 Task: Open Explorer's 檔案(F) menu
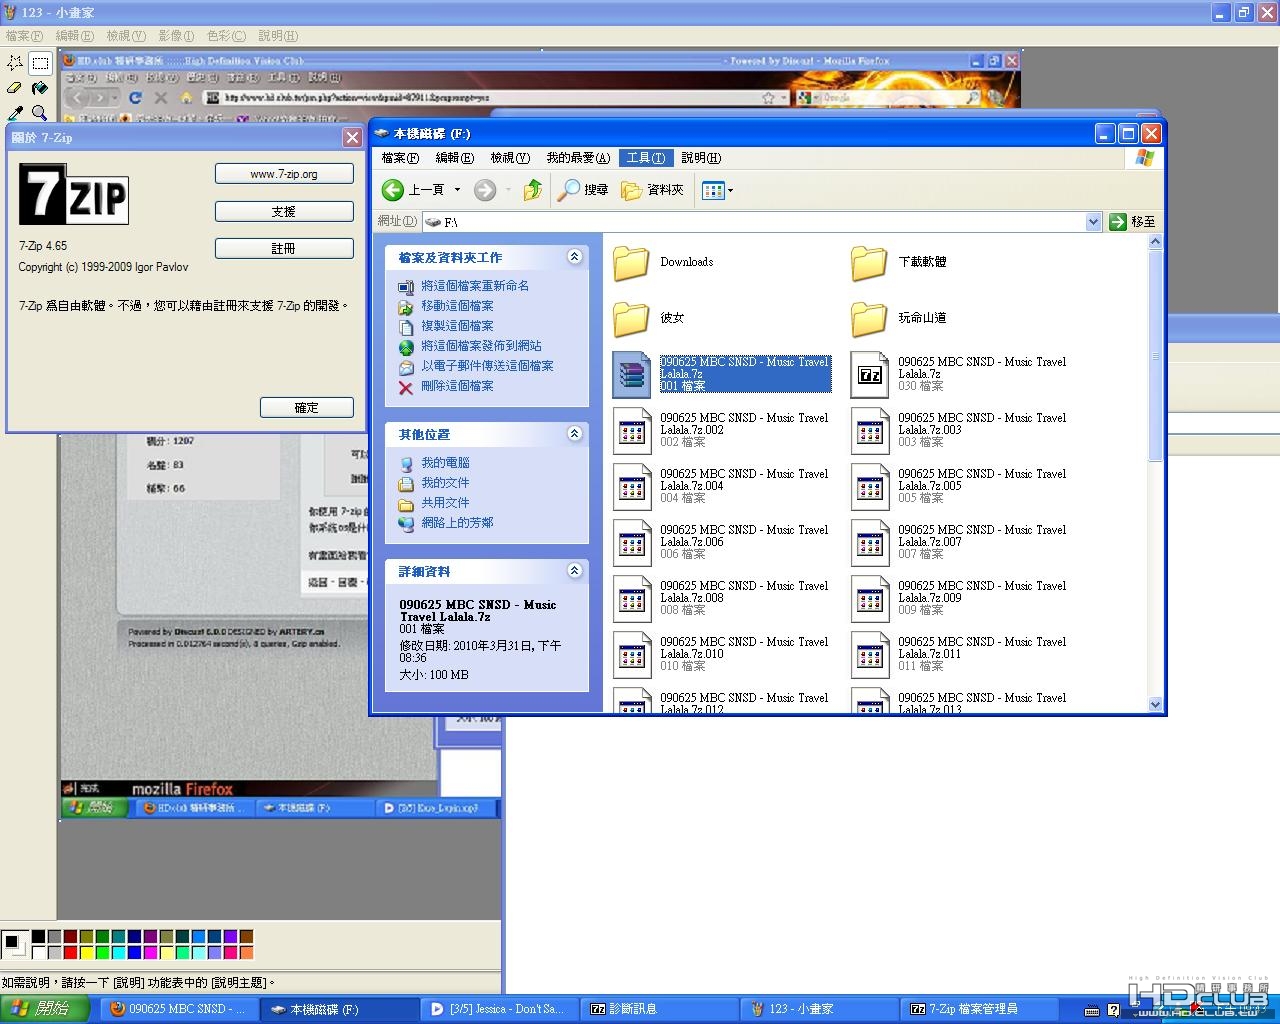[x=400, y=158]
